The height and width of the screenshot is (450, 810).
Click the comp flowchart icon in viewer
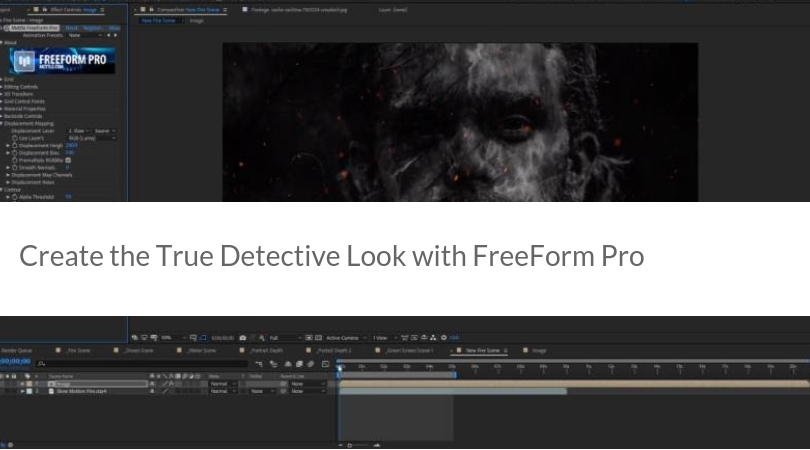pyautogui.click(x=433, y=338)
